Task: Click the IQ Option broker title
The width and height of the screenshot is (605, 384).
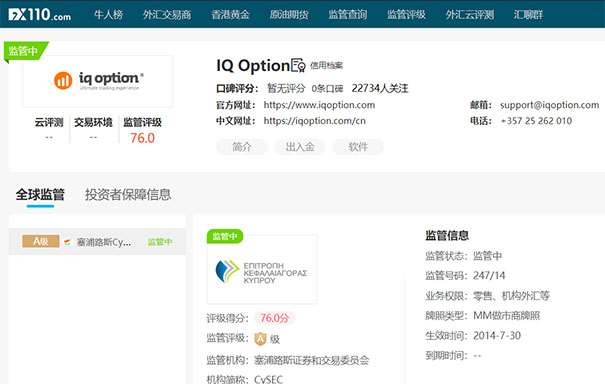Action: [x=253, y=65]
